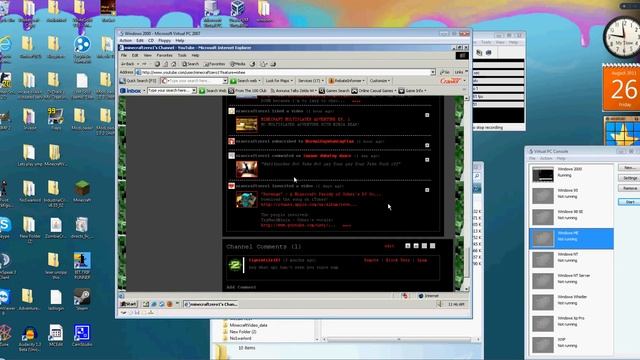Click the Inbox toolbar logo
Image resolution: width=640 pixels, height=360 pixels.
[131, 91]
